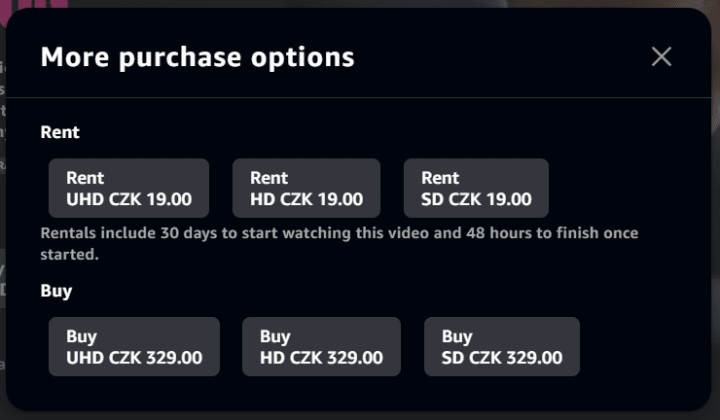The image size is (720, 420).
Task: Click the Rent HD CZK 19.00 button
Action: [306, 188]
